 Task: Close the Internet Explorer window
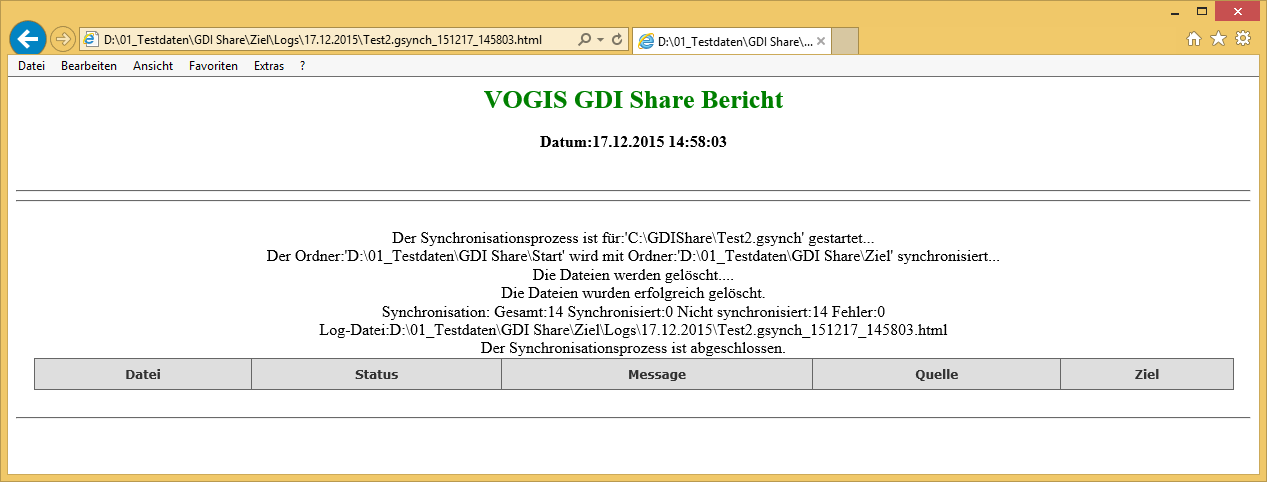tap(1238, 11)
